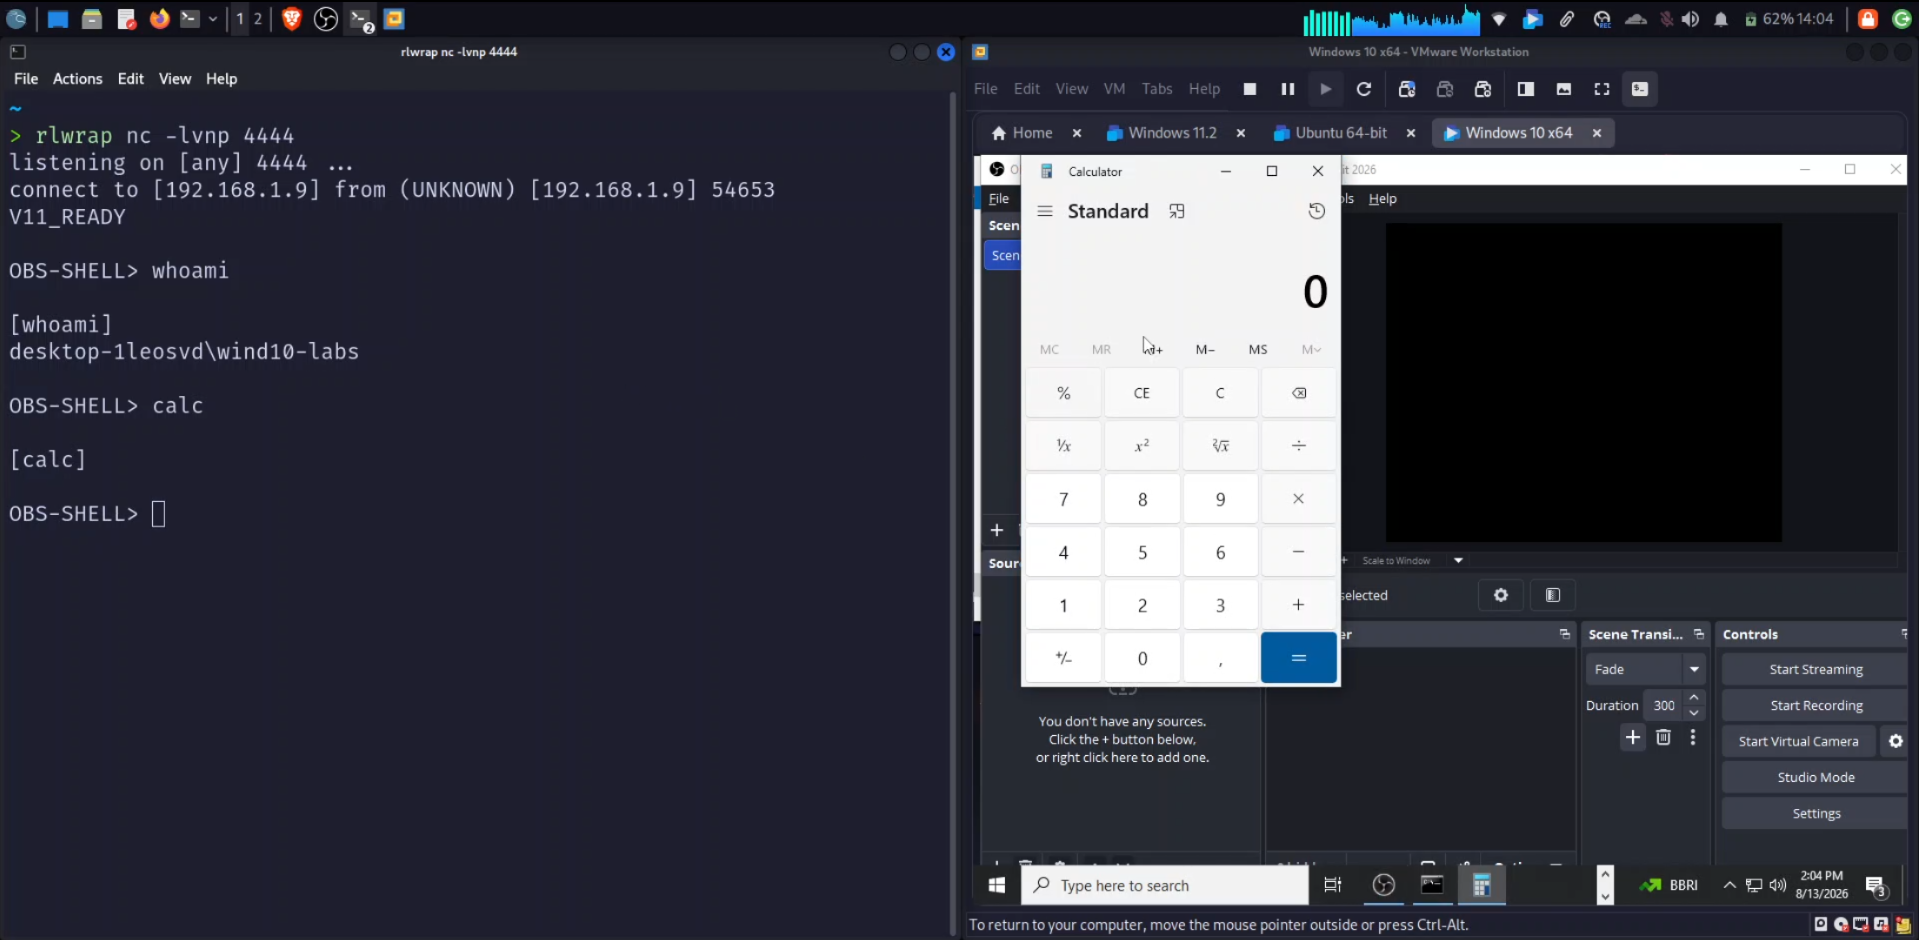The width and height of the screenshot is (1919, 940).
Task: Decrease transition Duration with down arrow
Action: click(x=1694, y=713)
